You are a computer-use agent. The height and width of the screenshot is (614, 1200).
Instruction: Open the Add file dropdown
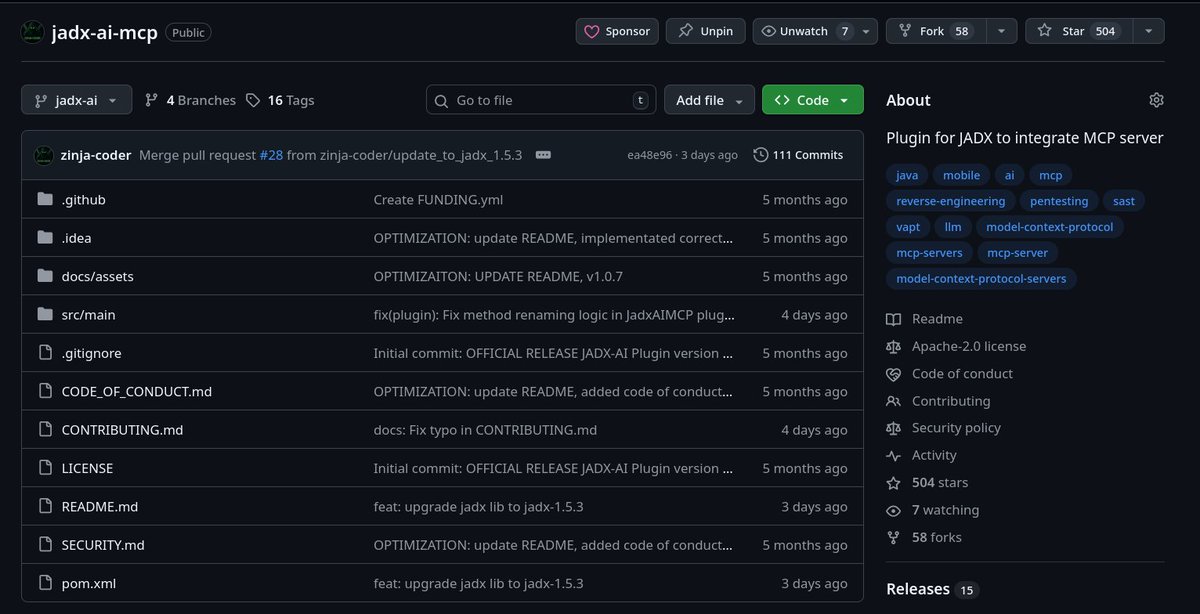tap(709, 100)
